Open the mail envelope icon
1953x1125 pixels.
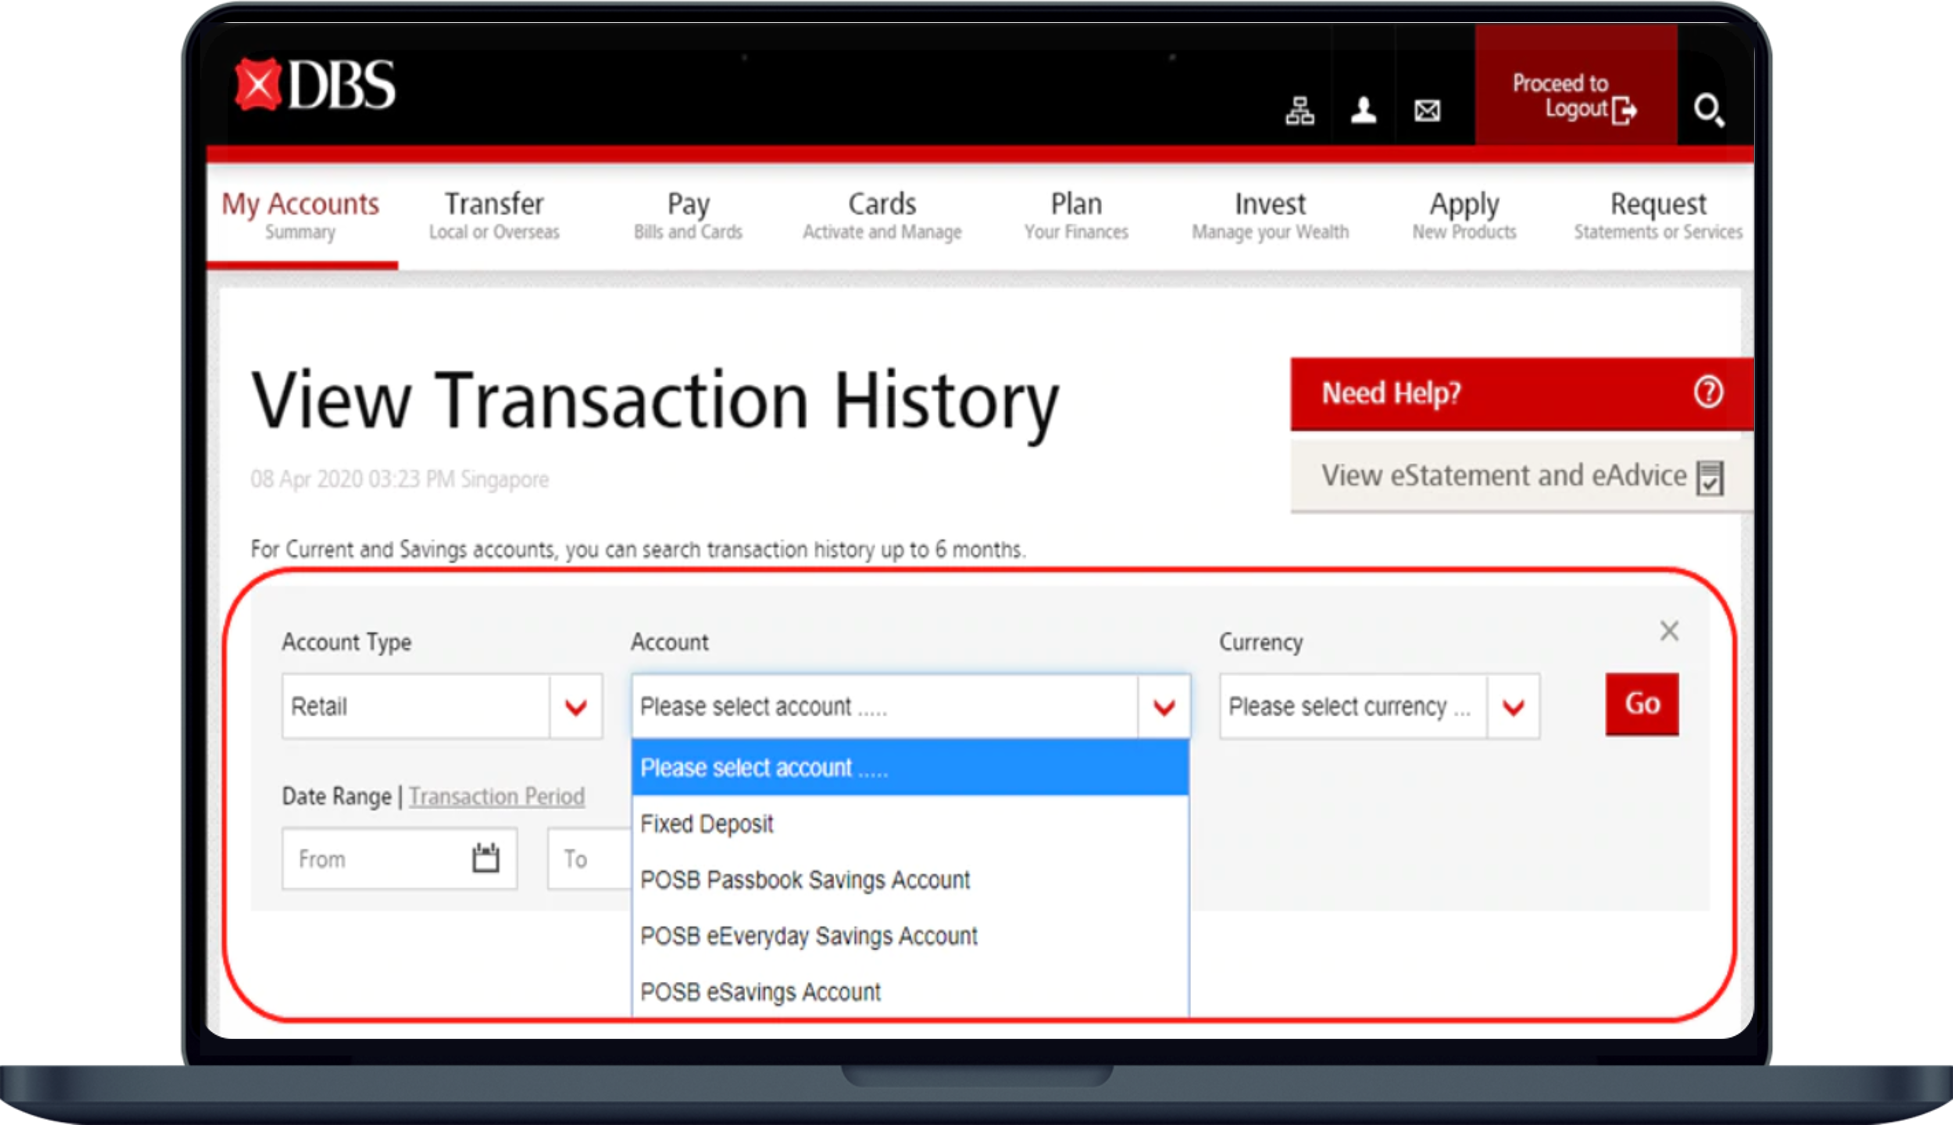click(x=1427, y=110)
